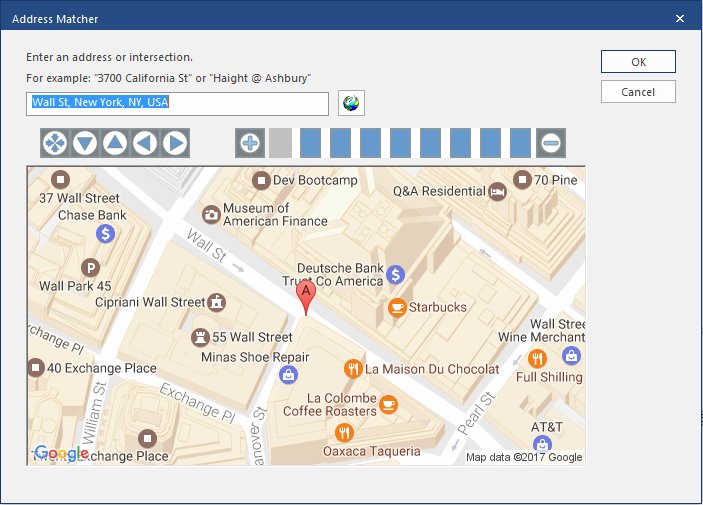The width and height of the screenshot is (703, 505).
Task: Click the AT&T store icon
Action: 542,444
